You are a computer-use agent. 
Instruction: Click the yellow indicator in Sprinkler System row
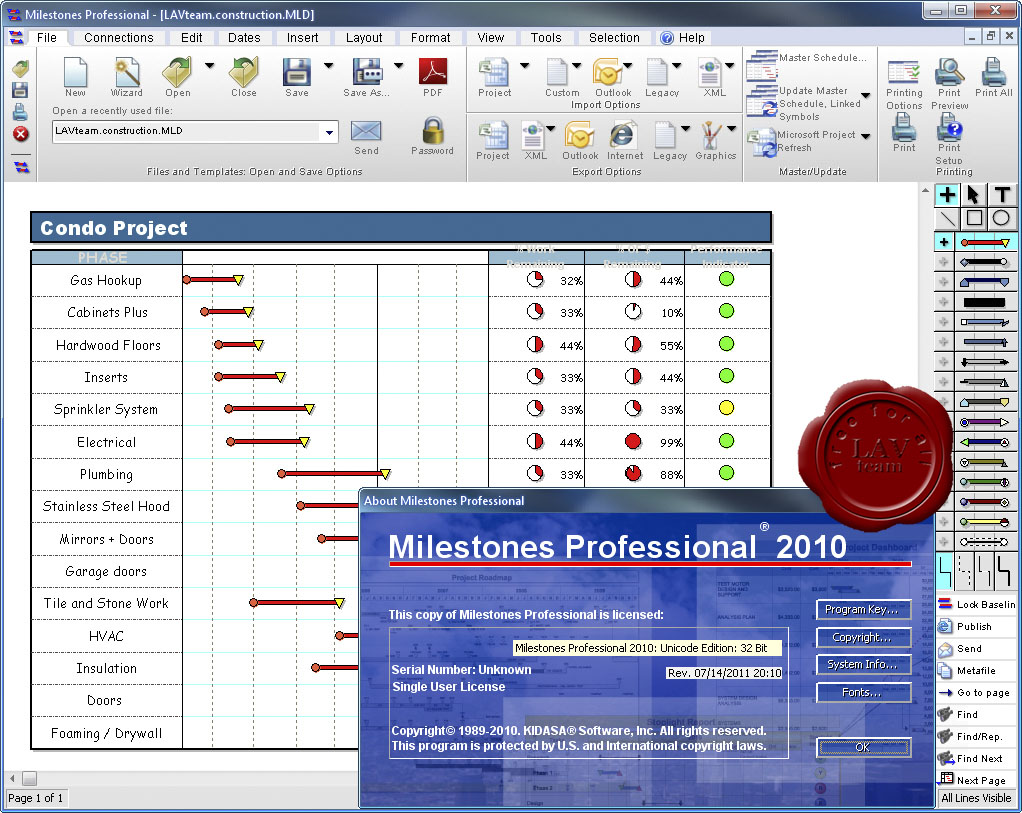pyautogui.click(x=726, y=408)
